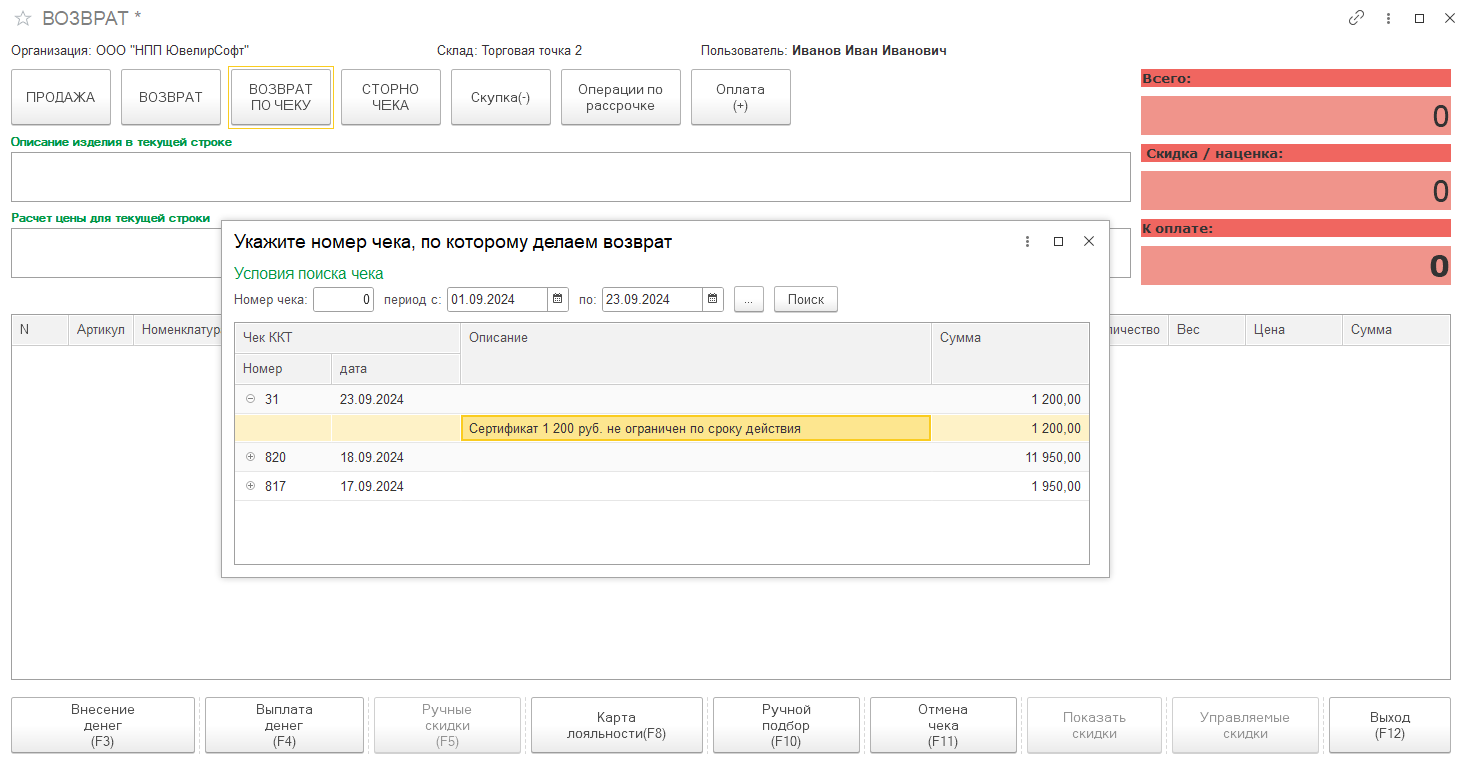The width and height of the screenshot is (1468, 762).
Task: Collapse receipt 31 row
Action: coord(250,399)
